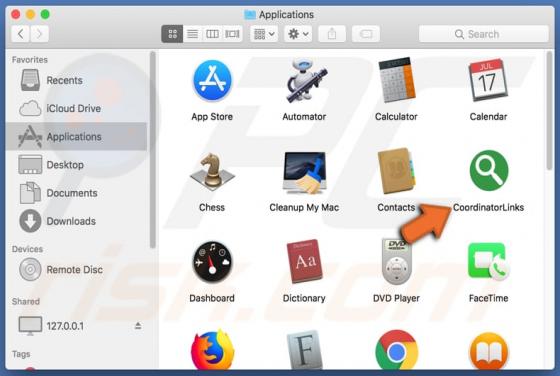This screenshot has height=376, width=560.
Task: Click the 'Calculator' label text
Action: click(396, 117)
